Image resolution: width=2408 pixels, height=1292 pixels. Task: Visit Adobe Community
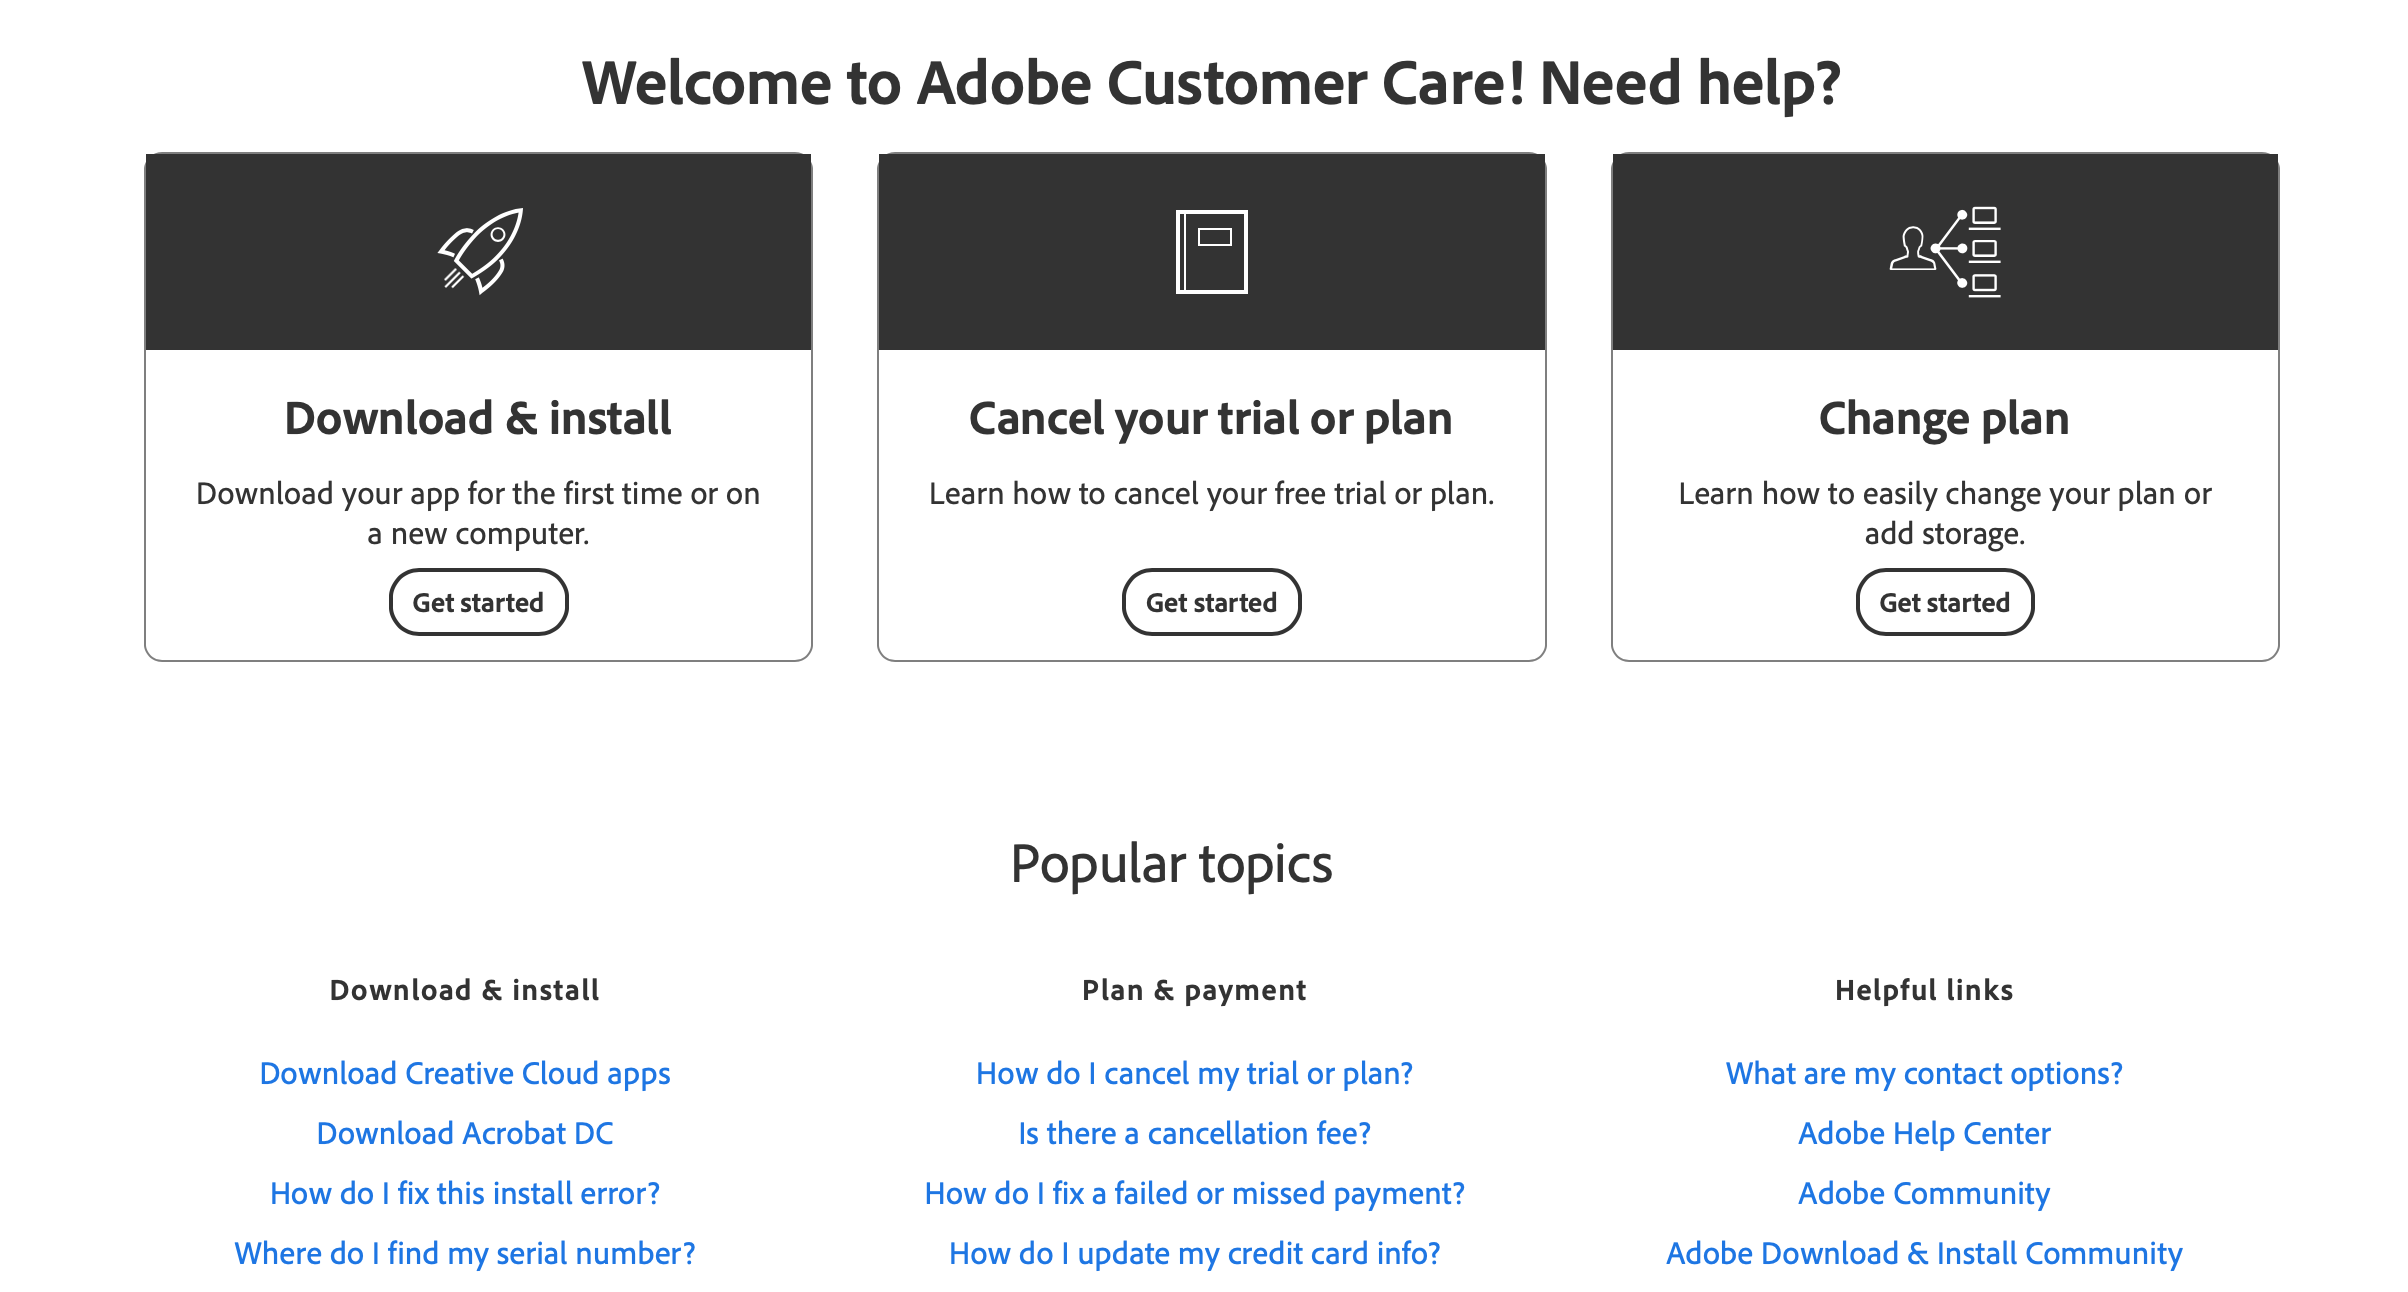point(1924,1192)
